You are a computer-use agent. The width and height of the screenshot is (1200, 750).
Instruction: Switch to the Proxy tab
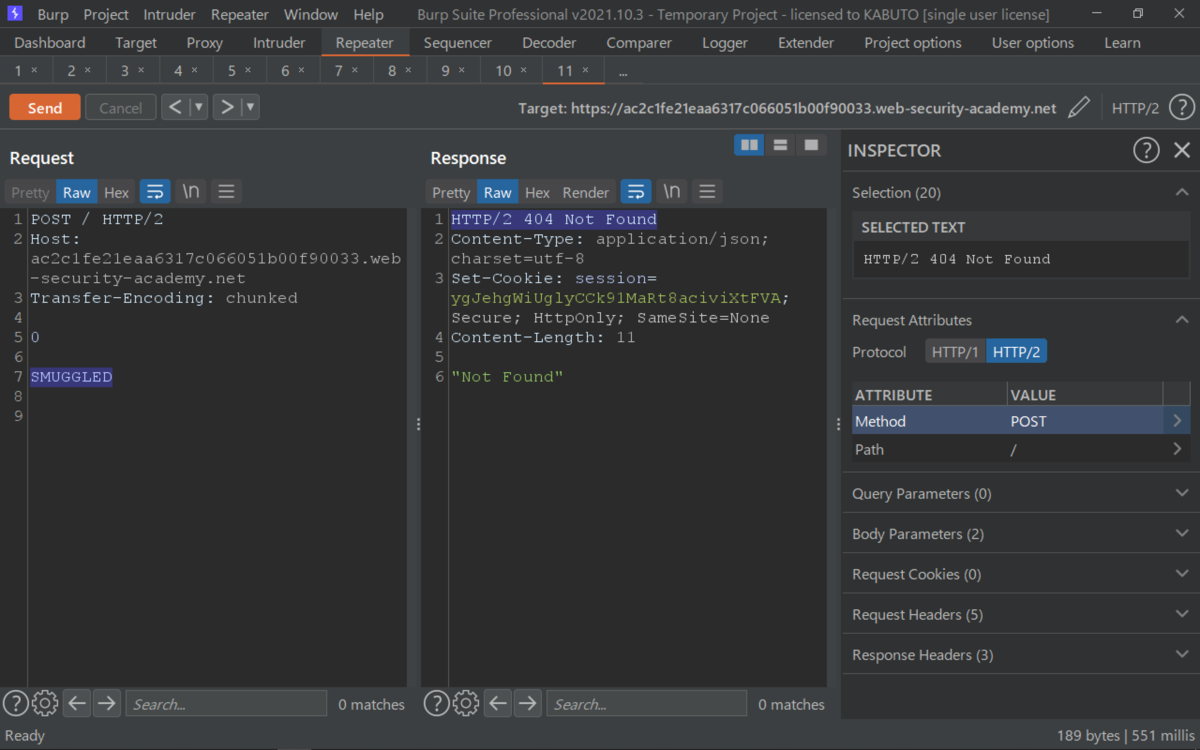click(x=206, y=43)
